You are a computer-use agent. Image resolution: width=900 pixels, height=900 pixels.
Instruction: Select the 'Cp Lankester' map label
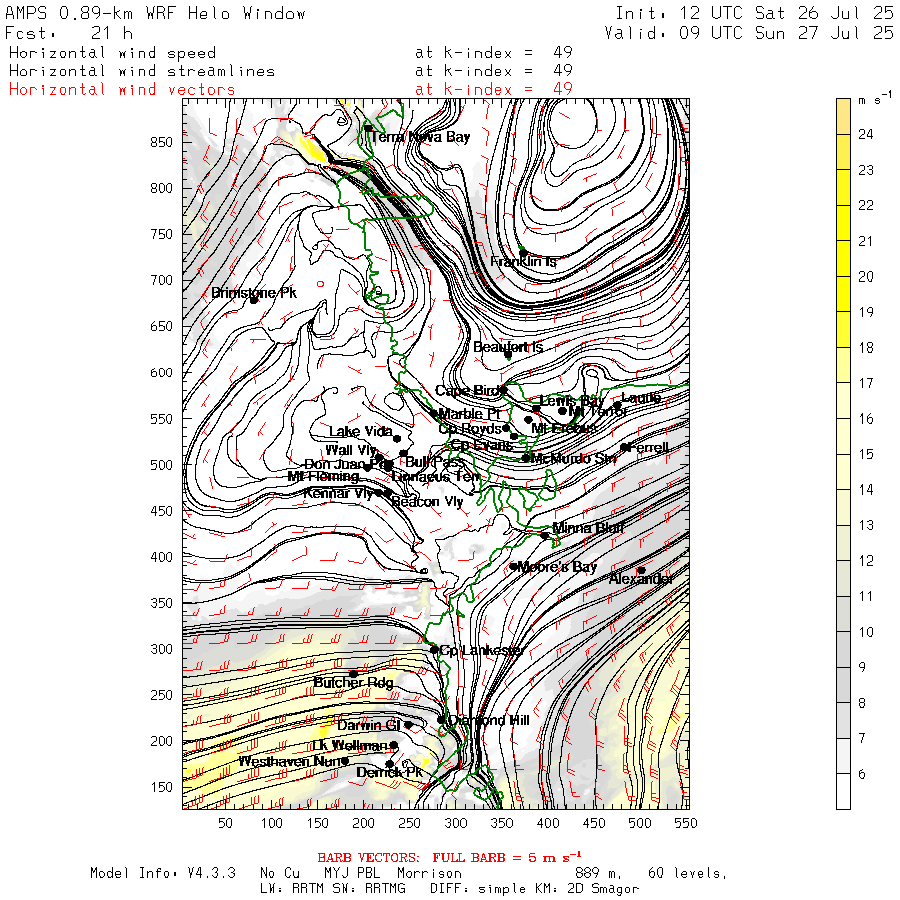click(x=481, y=650)
